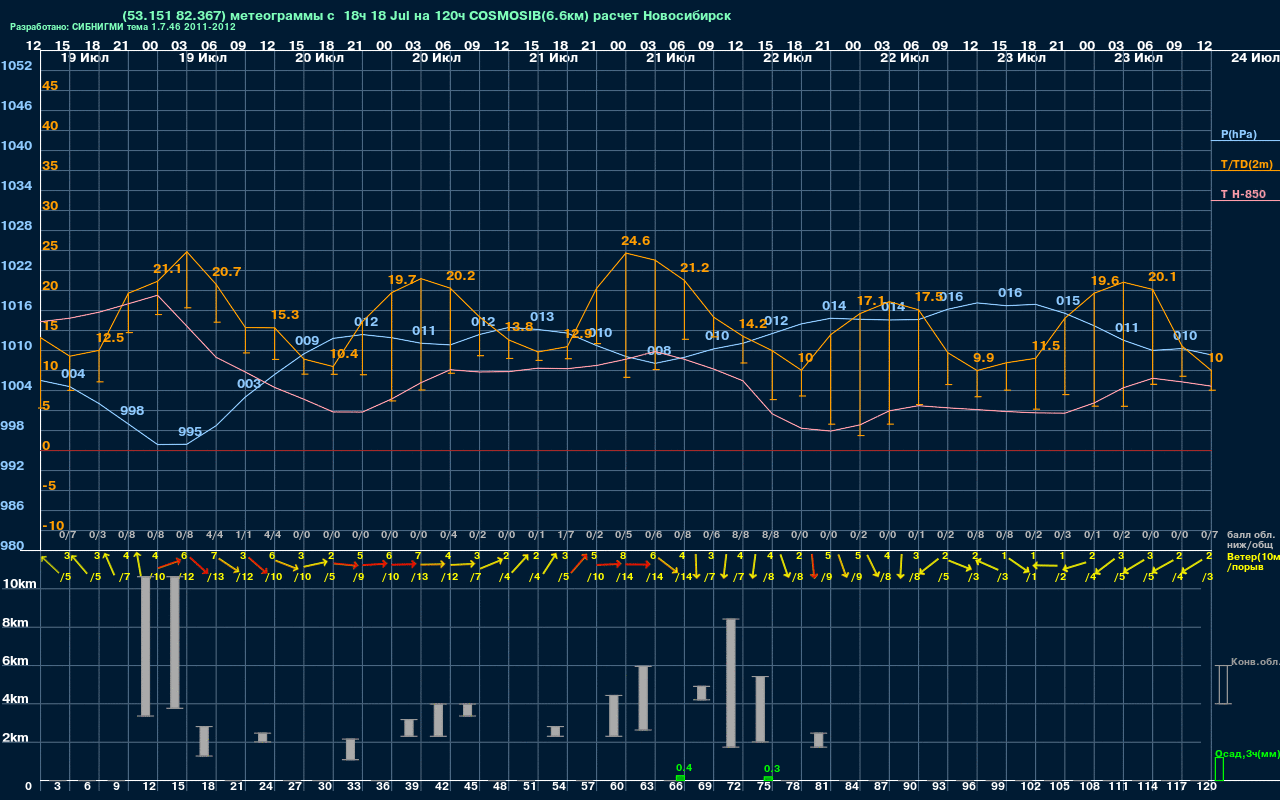This screenshot has height=800, width=1280.
Task: Click the 21.1 temperature label
Action: click(x=167, y=269)
